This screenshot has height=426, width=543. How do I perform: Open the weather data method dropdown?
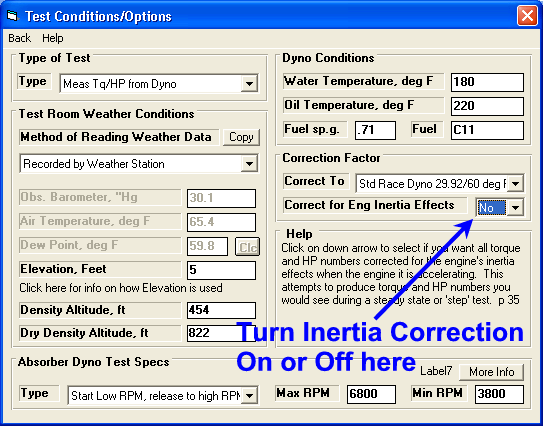(249, 163)
